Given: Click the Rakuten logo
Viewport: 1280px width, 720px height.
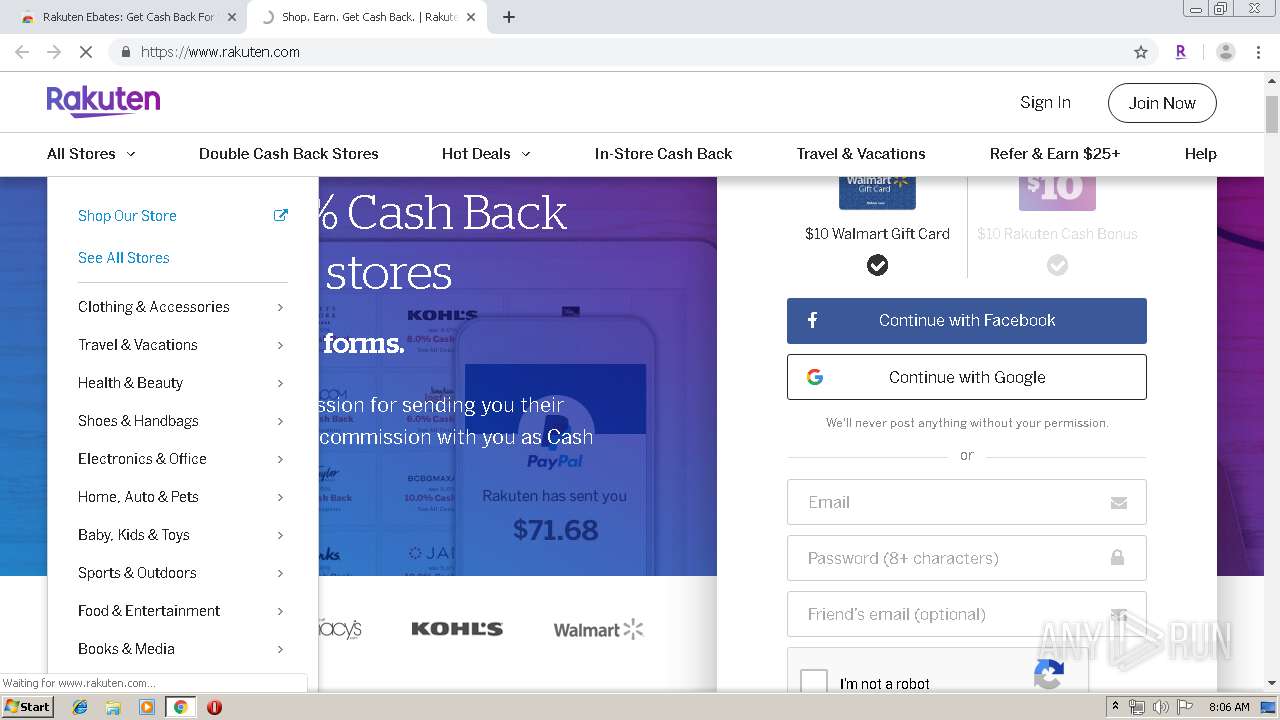Looking at the screenshot, I should (x=103, y=101).
